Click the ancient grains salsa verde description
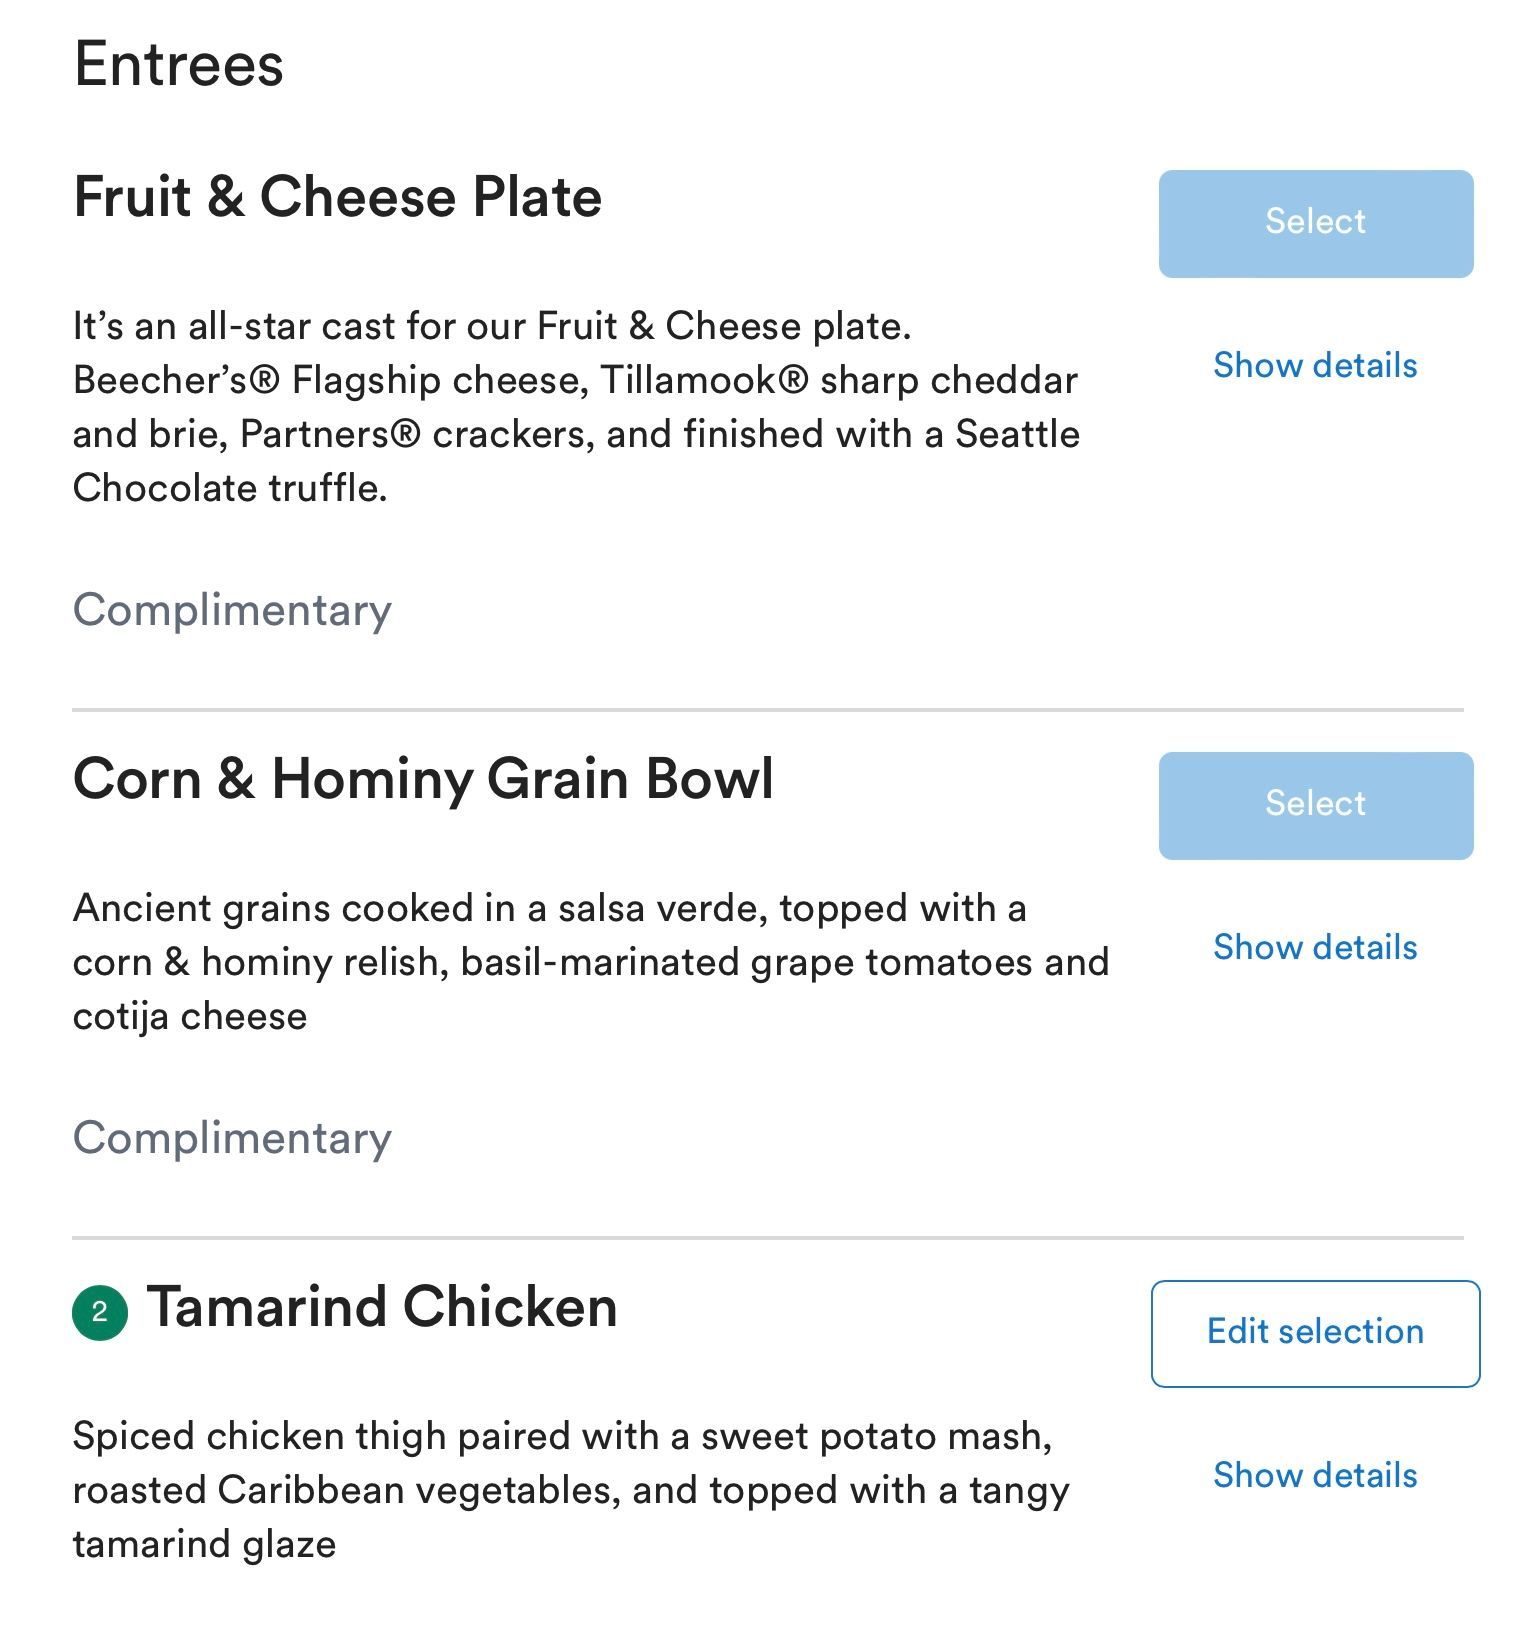 [590, 962]
